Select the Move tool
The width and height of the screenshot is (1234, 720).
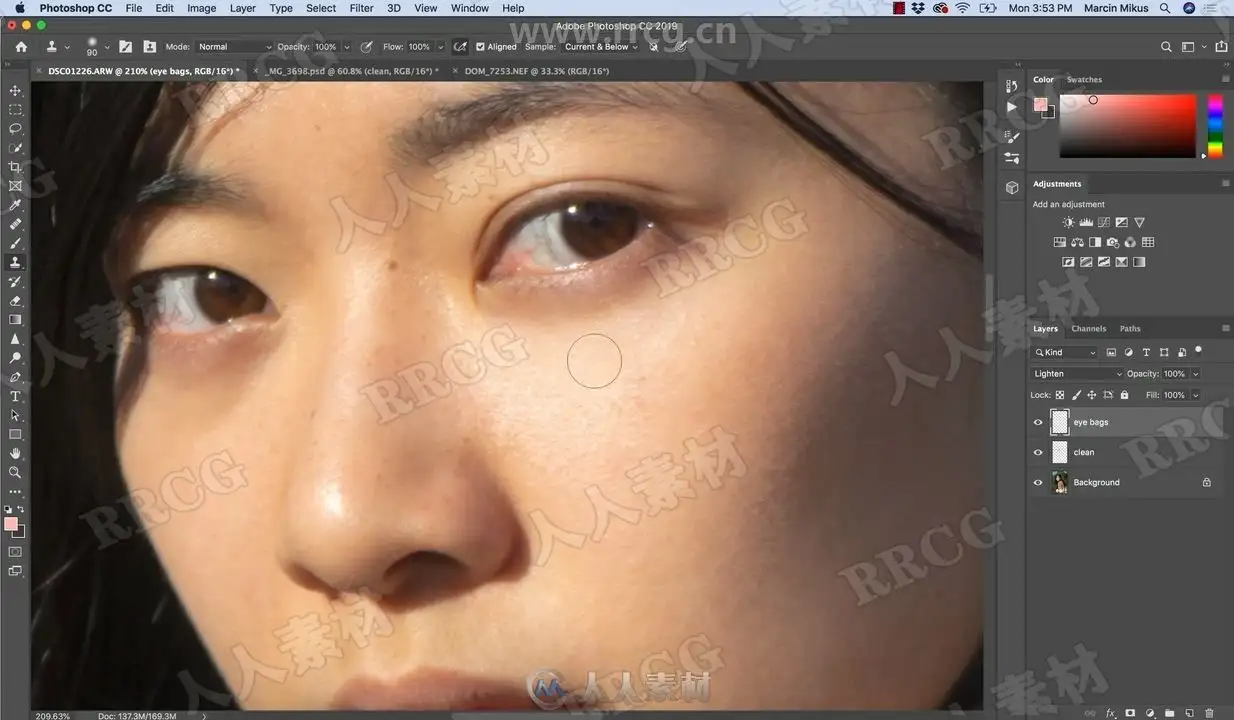(15, 91)
